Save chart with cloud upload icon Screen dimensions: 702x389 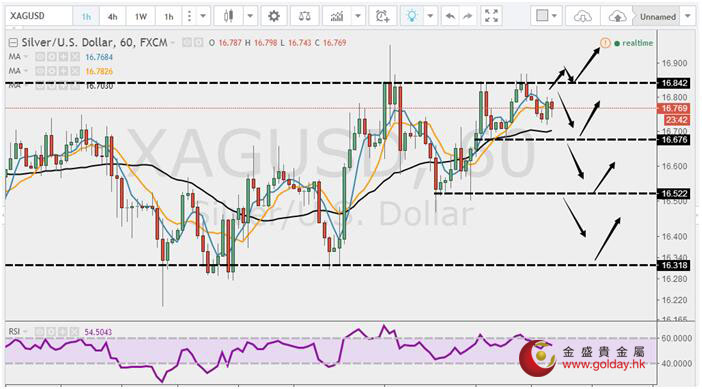point(617,17)
